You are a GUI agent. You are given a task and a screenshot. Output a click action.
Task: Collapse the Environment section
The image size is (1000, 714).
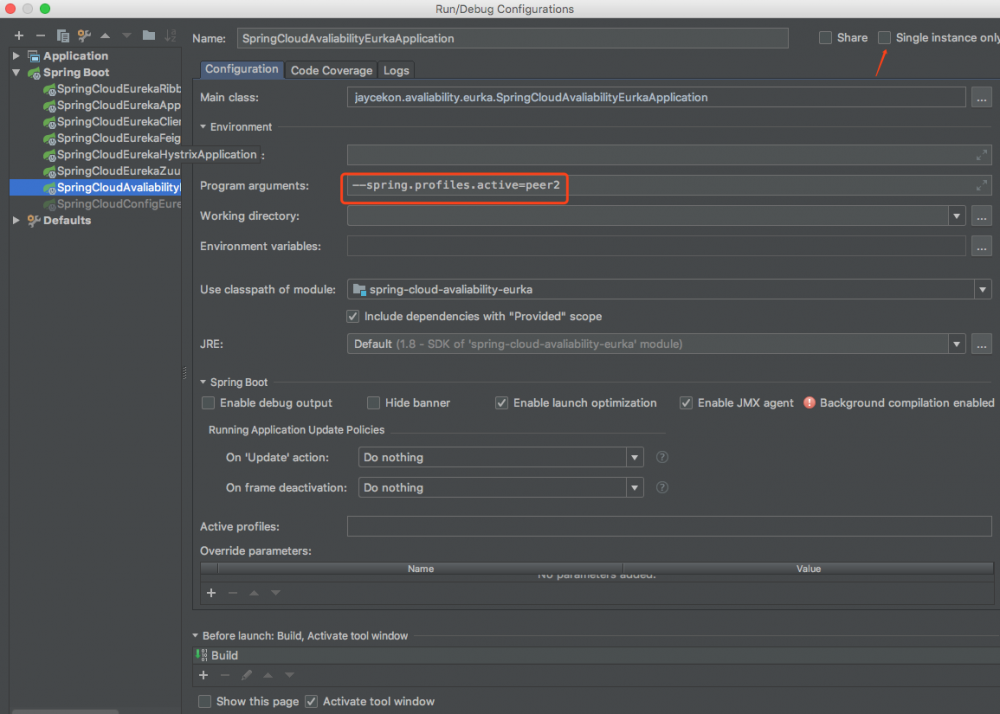coord(203,127)
